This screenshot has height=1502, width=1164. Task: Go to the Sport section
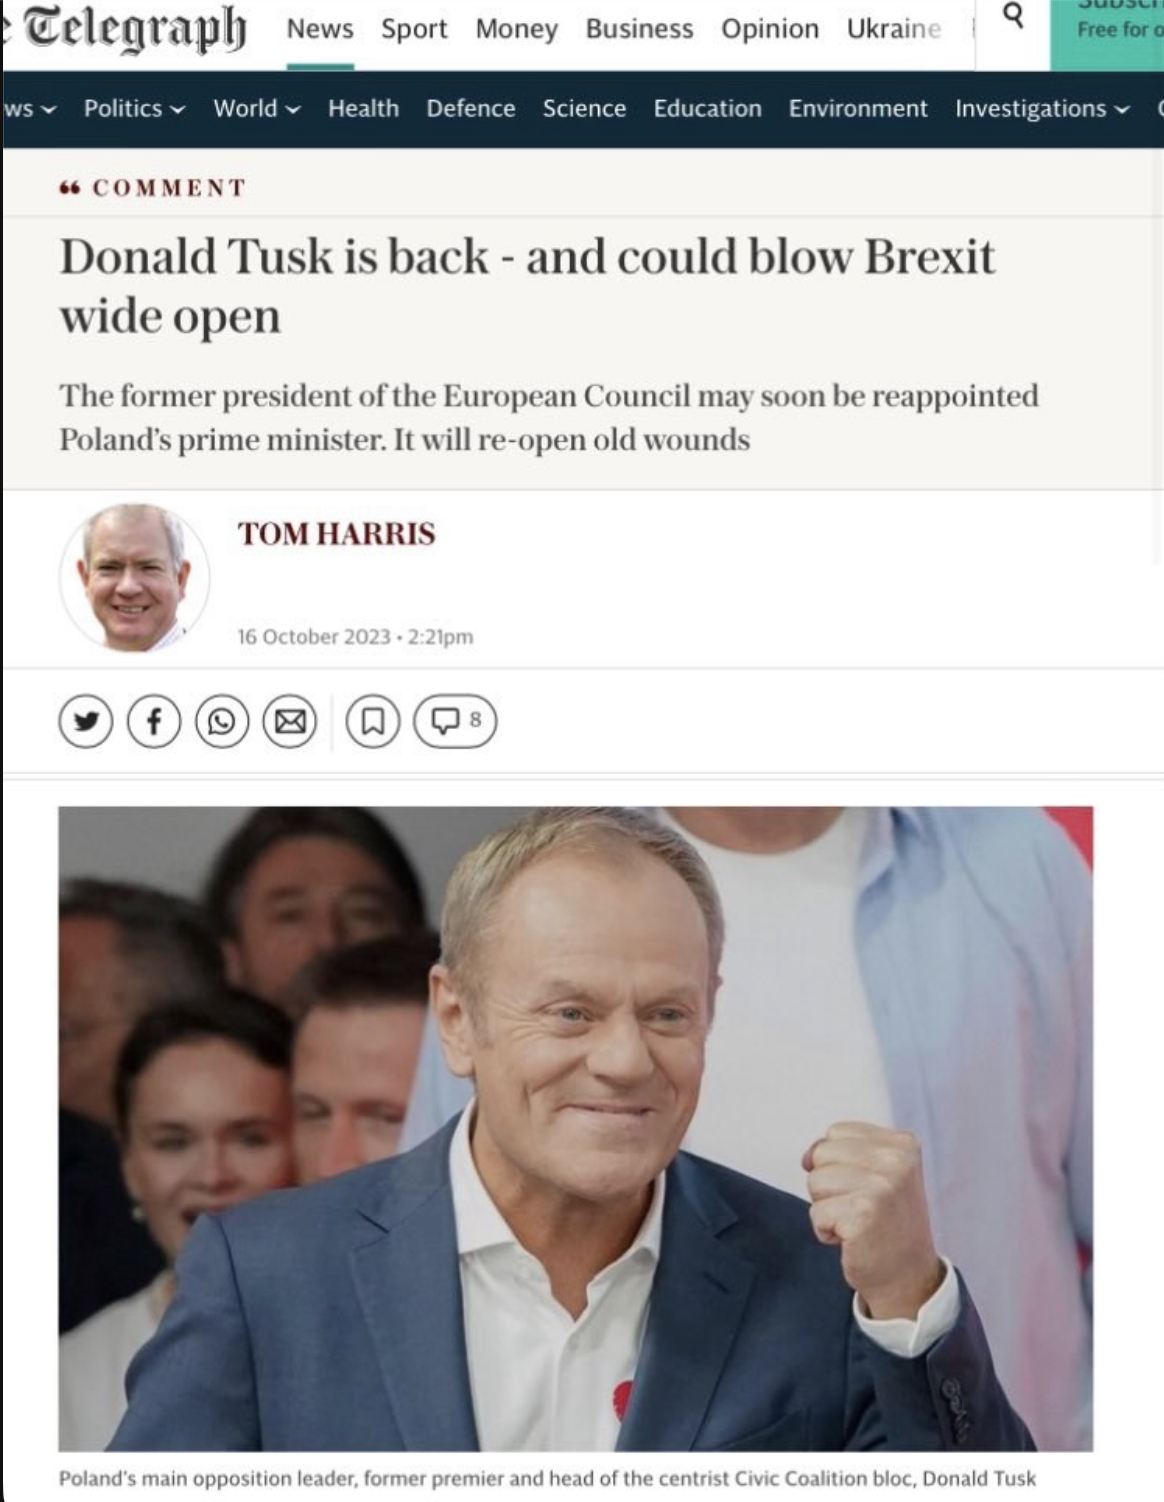click(414, 29)
